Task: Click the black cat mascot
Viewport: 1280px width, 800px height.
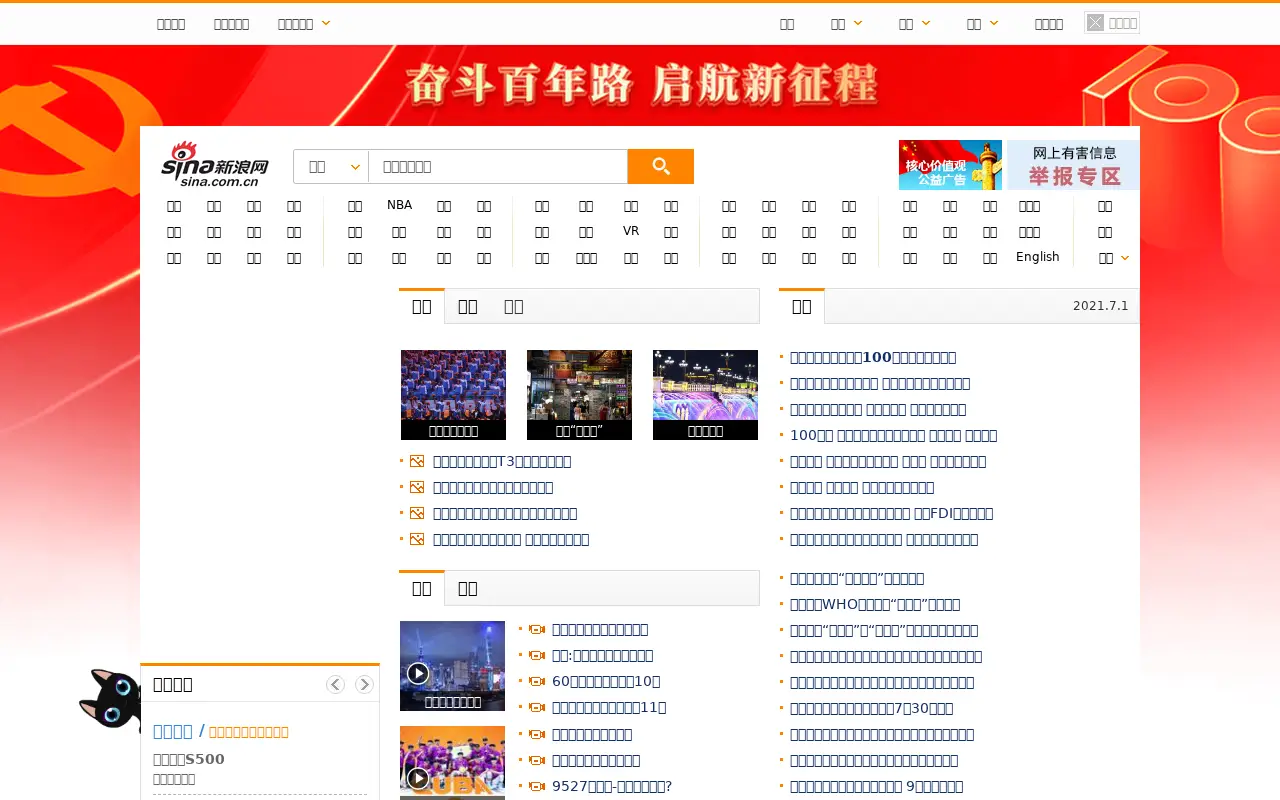Action: coord(110,698)
